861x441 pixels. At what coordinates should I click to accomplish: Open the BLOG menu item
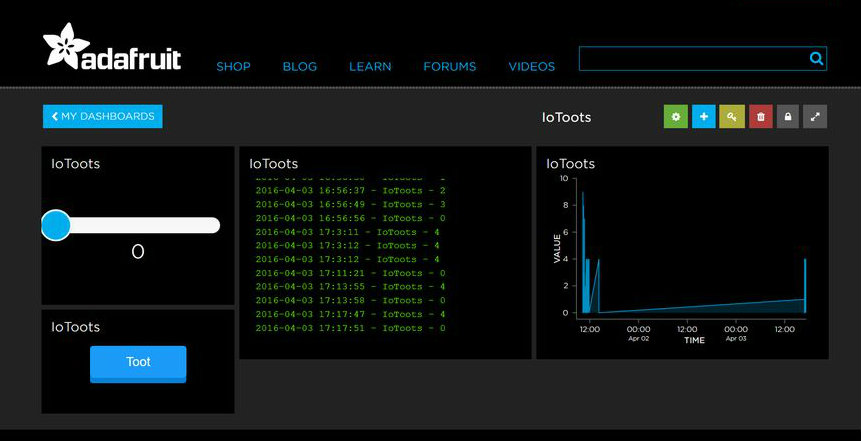pos(300,66)
